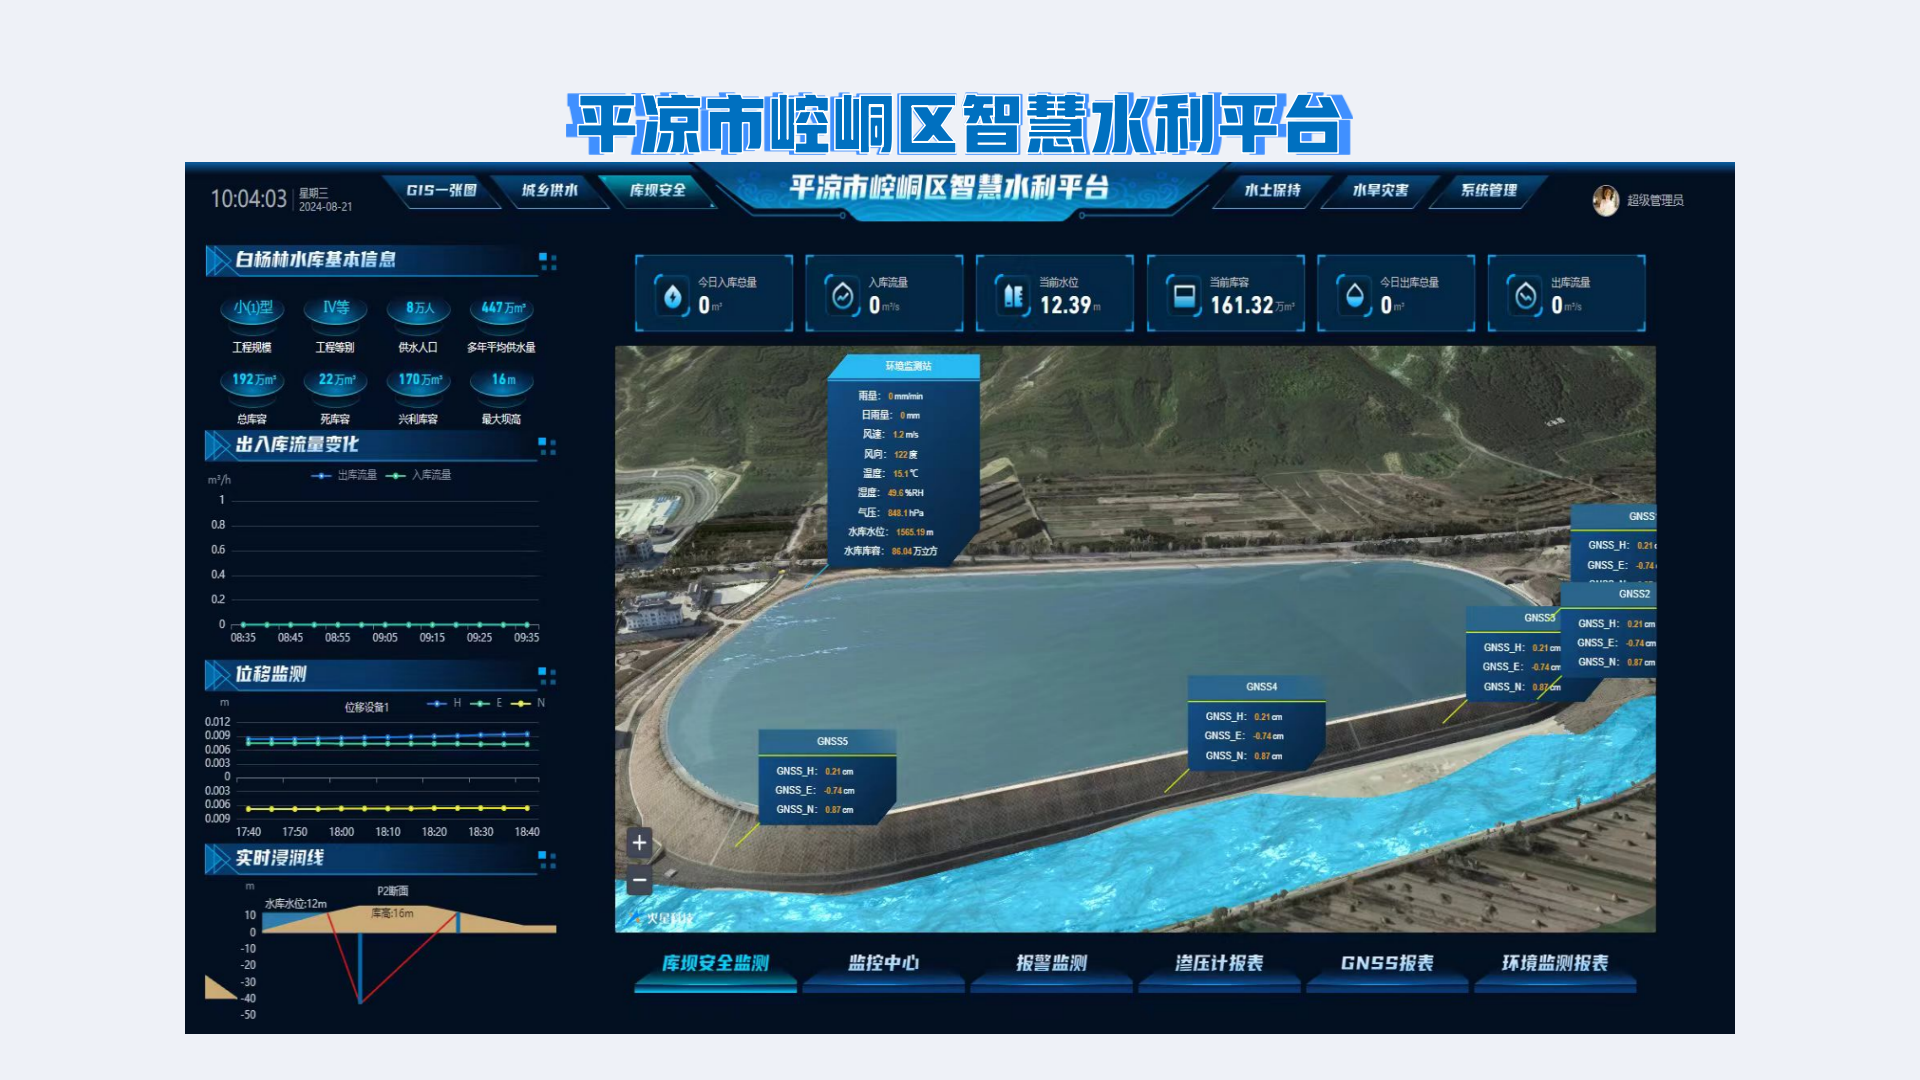
Task: Switch to the GIS一张图 tab
Action: tap(441, 190)
